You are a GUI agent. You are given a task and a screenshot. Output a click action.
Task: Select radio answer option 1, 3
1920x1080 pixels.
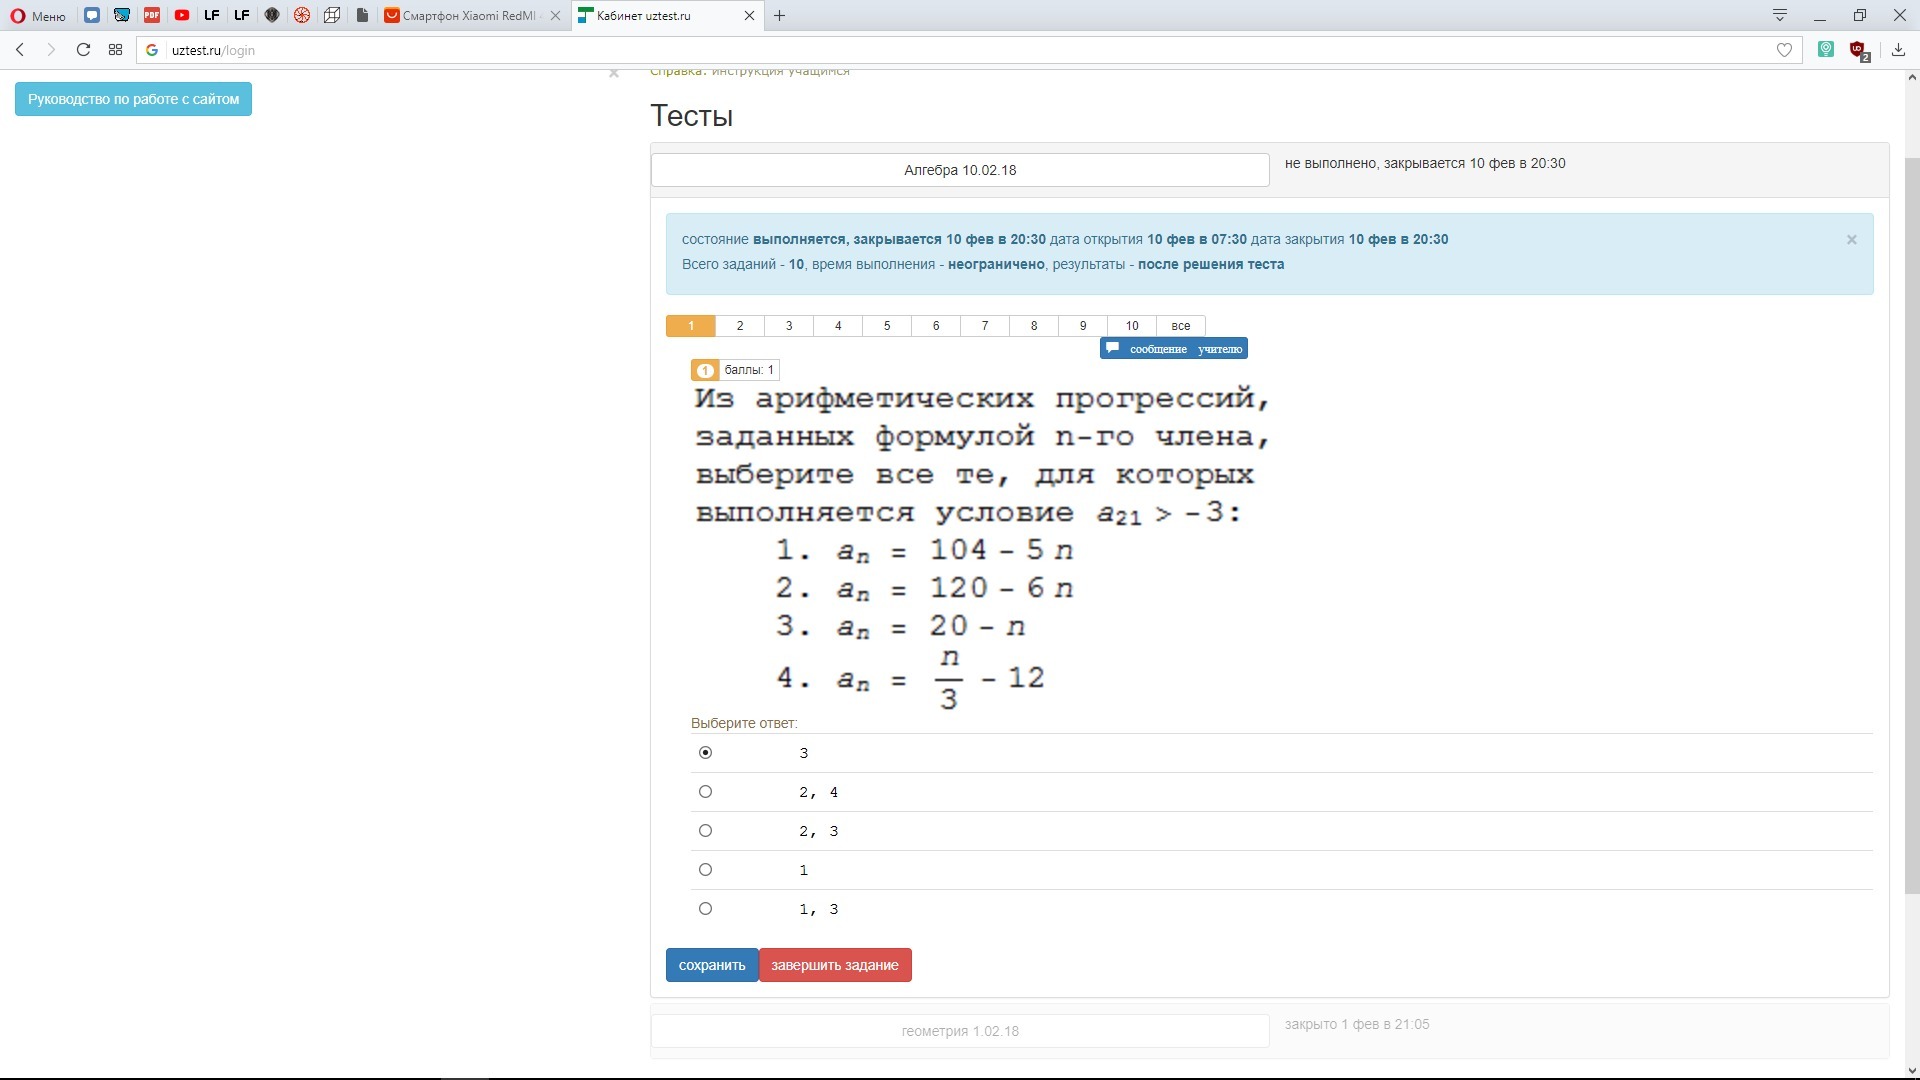[705, 909]
